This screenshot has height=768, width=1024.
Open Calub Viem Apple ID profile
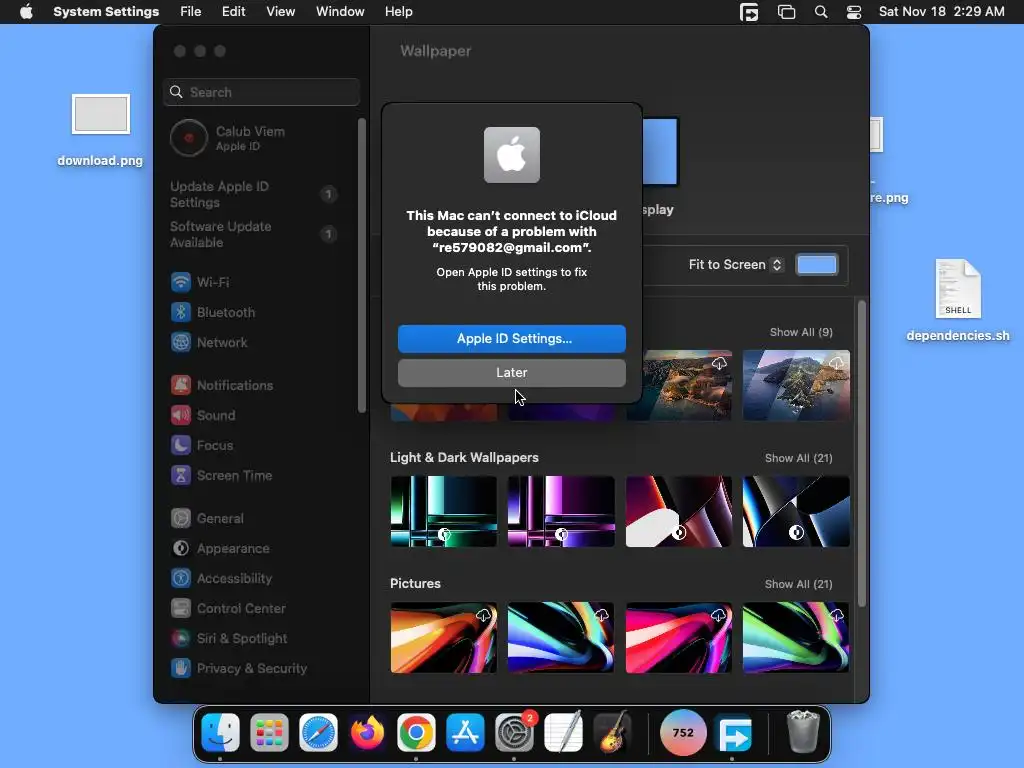[228, 138]
